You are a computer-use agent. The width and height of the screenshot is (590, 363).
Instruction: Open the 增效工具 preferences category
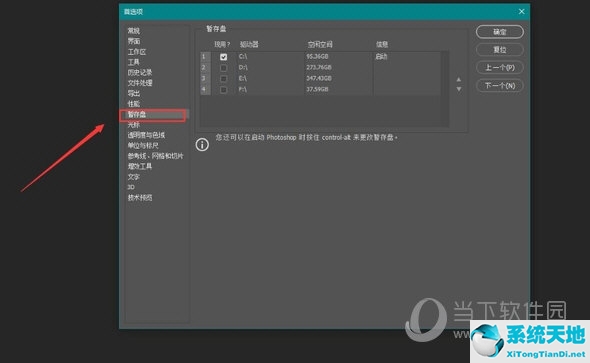140,166
